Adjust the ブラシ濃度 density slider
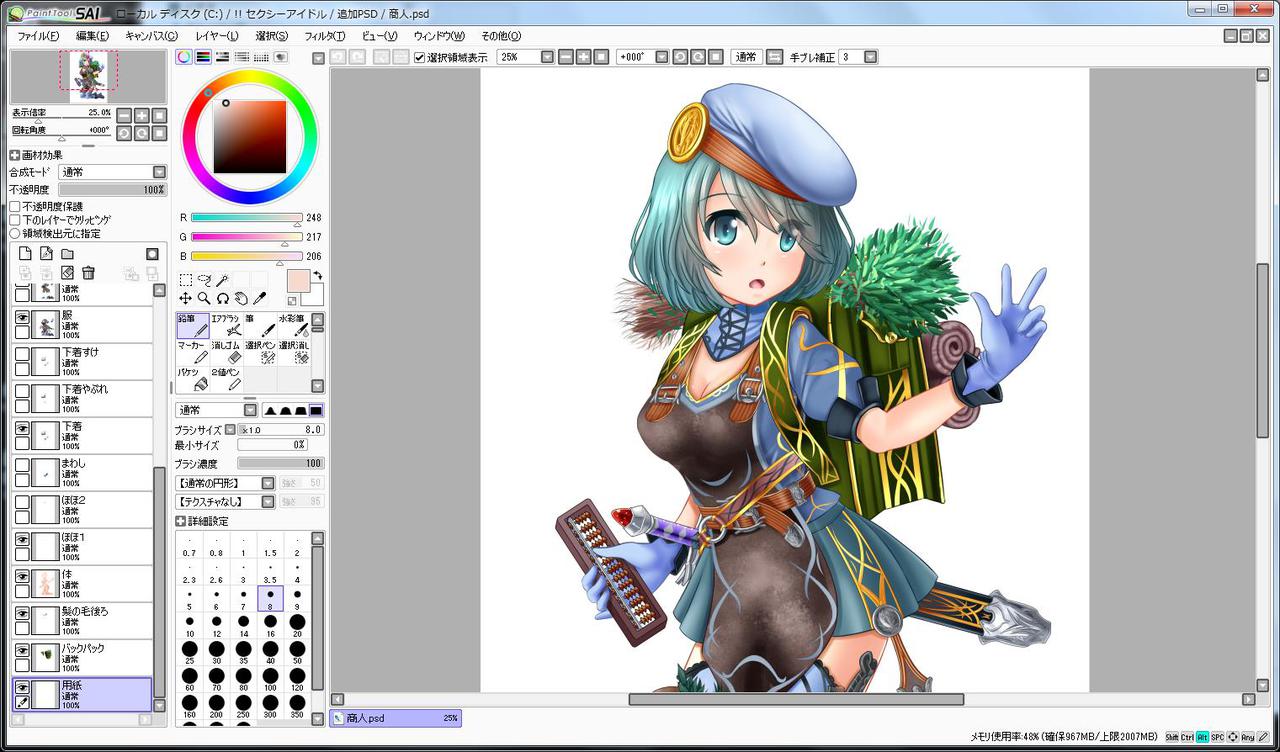Image resolution: width=1280 pixels, height=752 pixels. [x=281, y=464]
